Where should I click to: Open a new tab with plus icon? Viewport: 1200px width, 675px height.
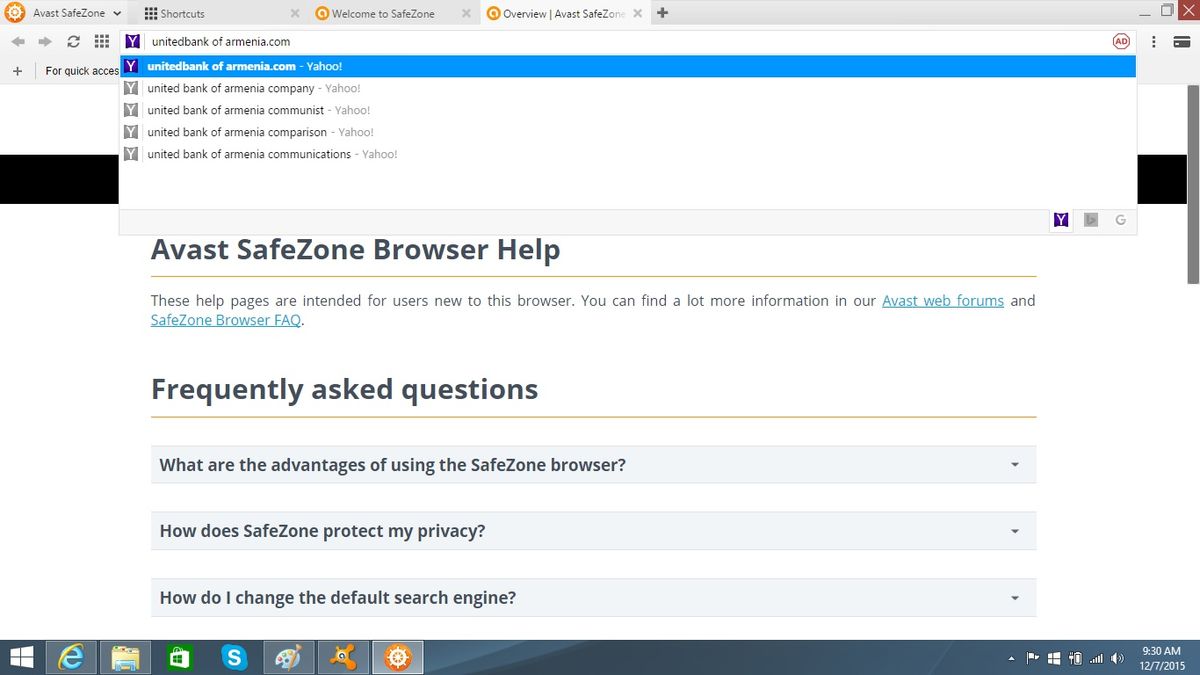point(662,13)
